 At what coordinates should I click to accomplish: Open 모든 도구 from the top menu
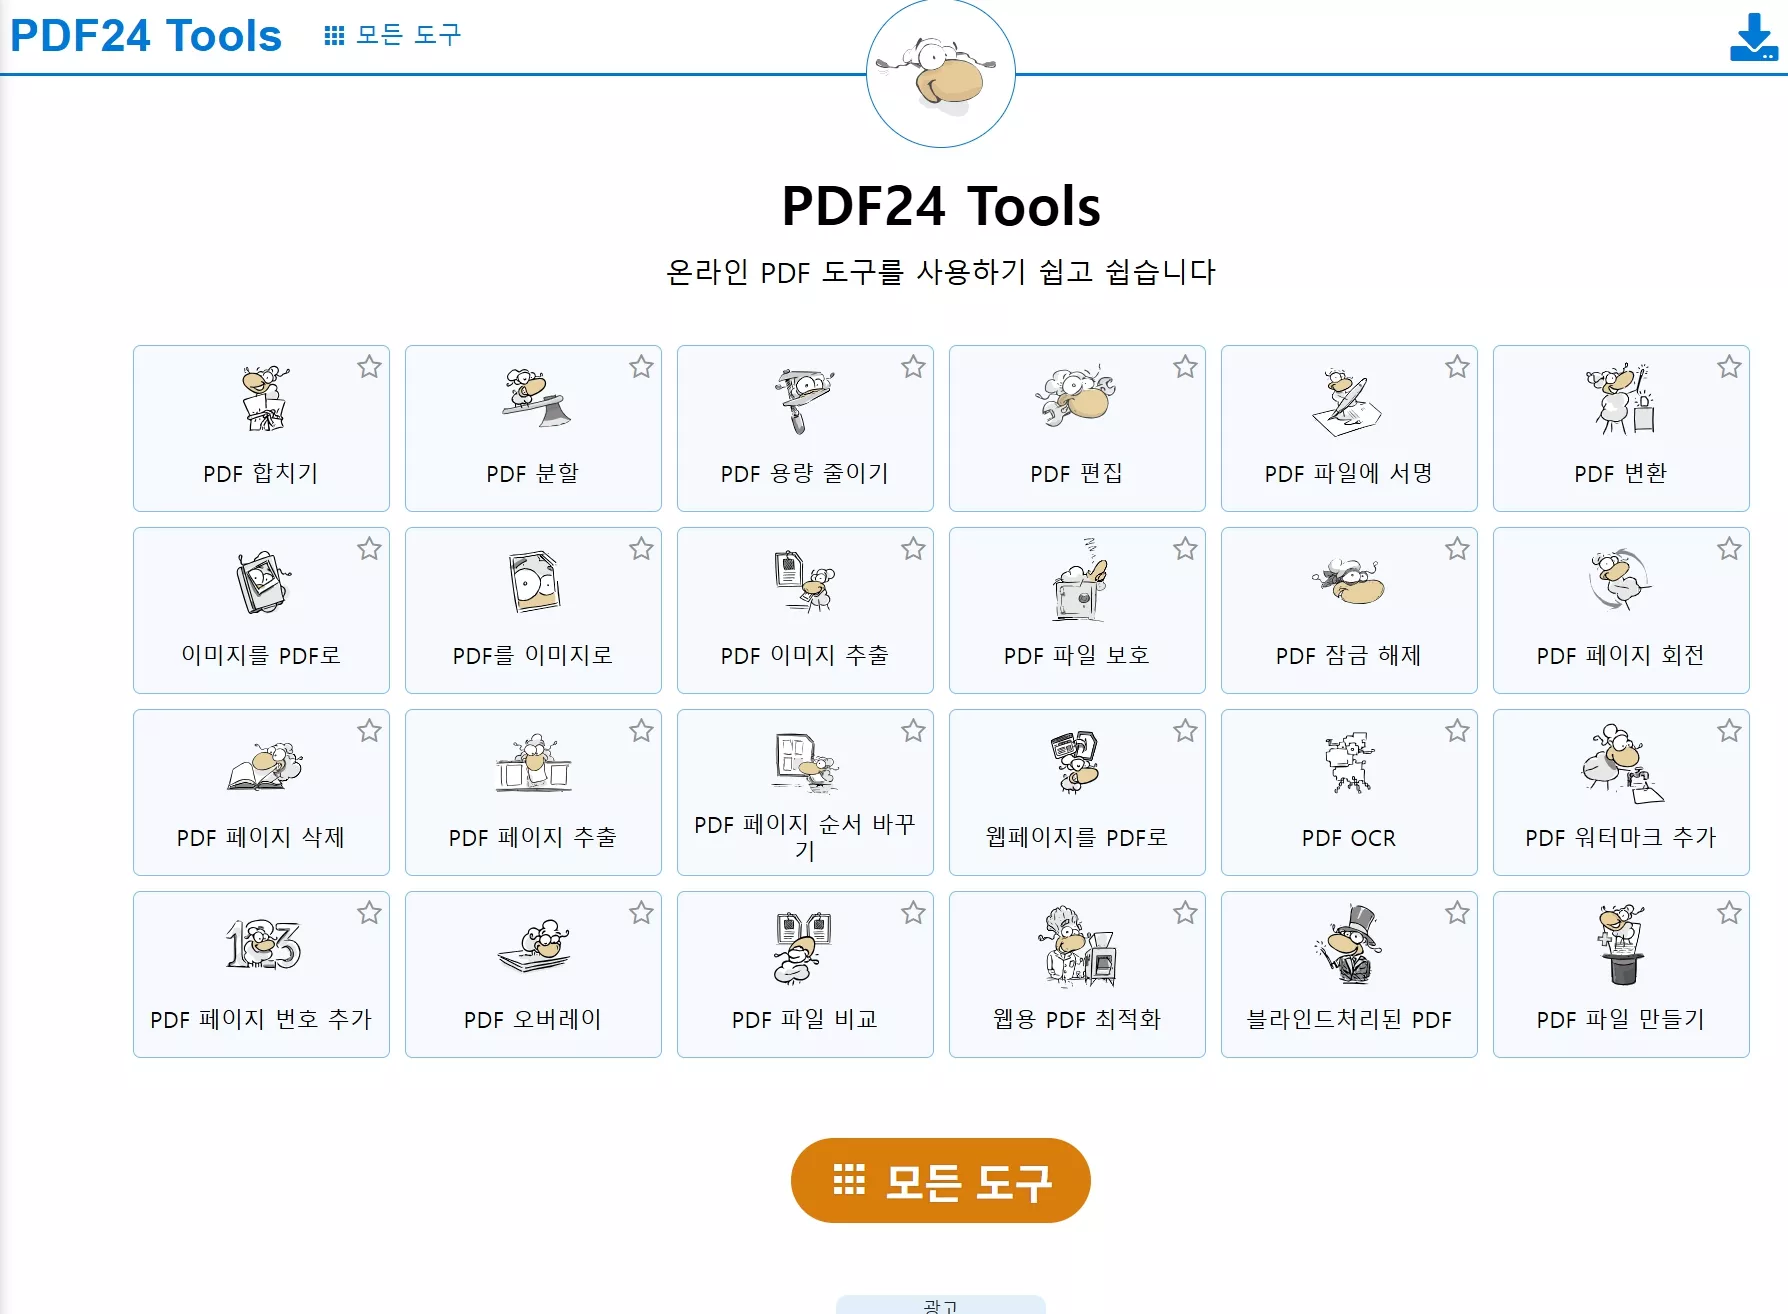tap(396, 35)
